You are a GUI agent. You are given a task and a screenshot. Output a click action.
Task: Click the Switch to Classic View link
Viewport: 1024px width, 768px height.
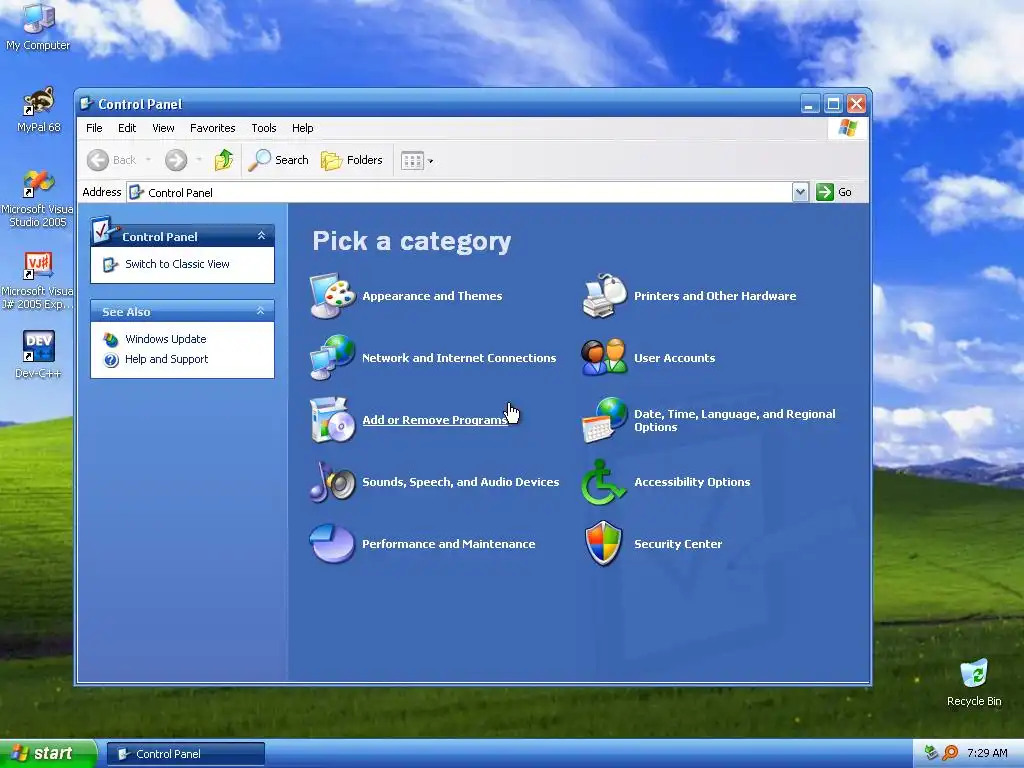click(177, 264)
